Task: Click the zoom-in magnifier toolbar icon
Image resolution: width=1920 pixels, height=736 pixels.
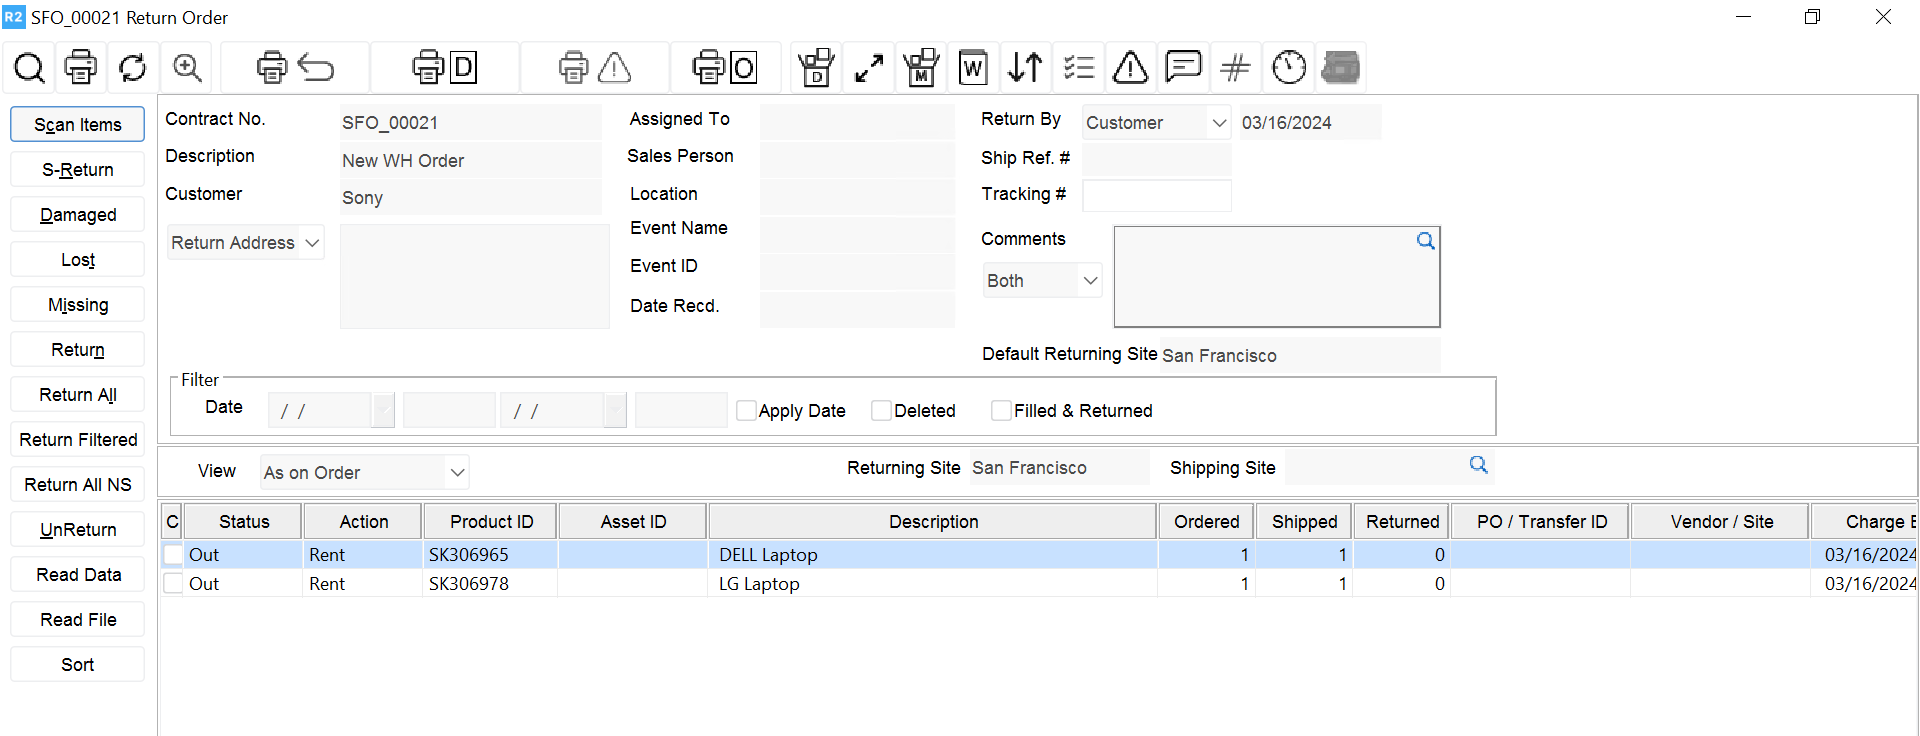Action: pyautogui.click(x=187, y=68)
